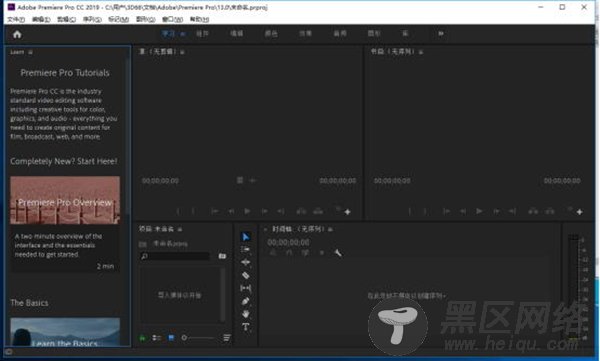Switch to the 颜色 workspace tab

pos(271,34)
